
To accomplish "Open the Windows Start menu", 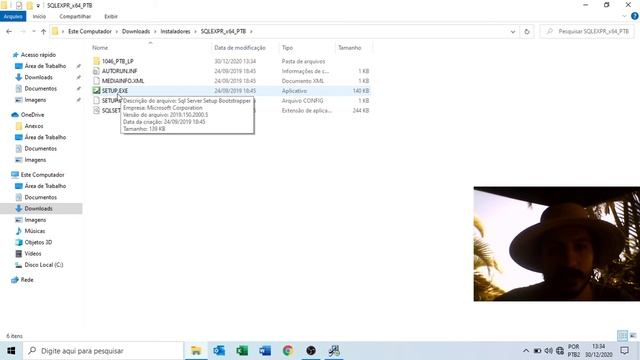I will [11, 351].
